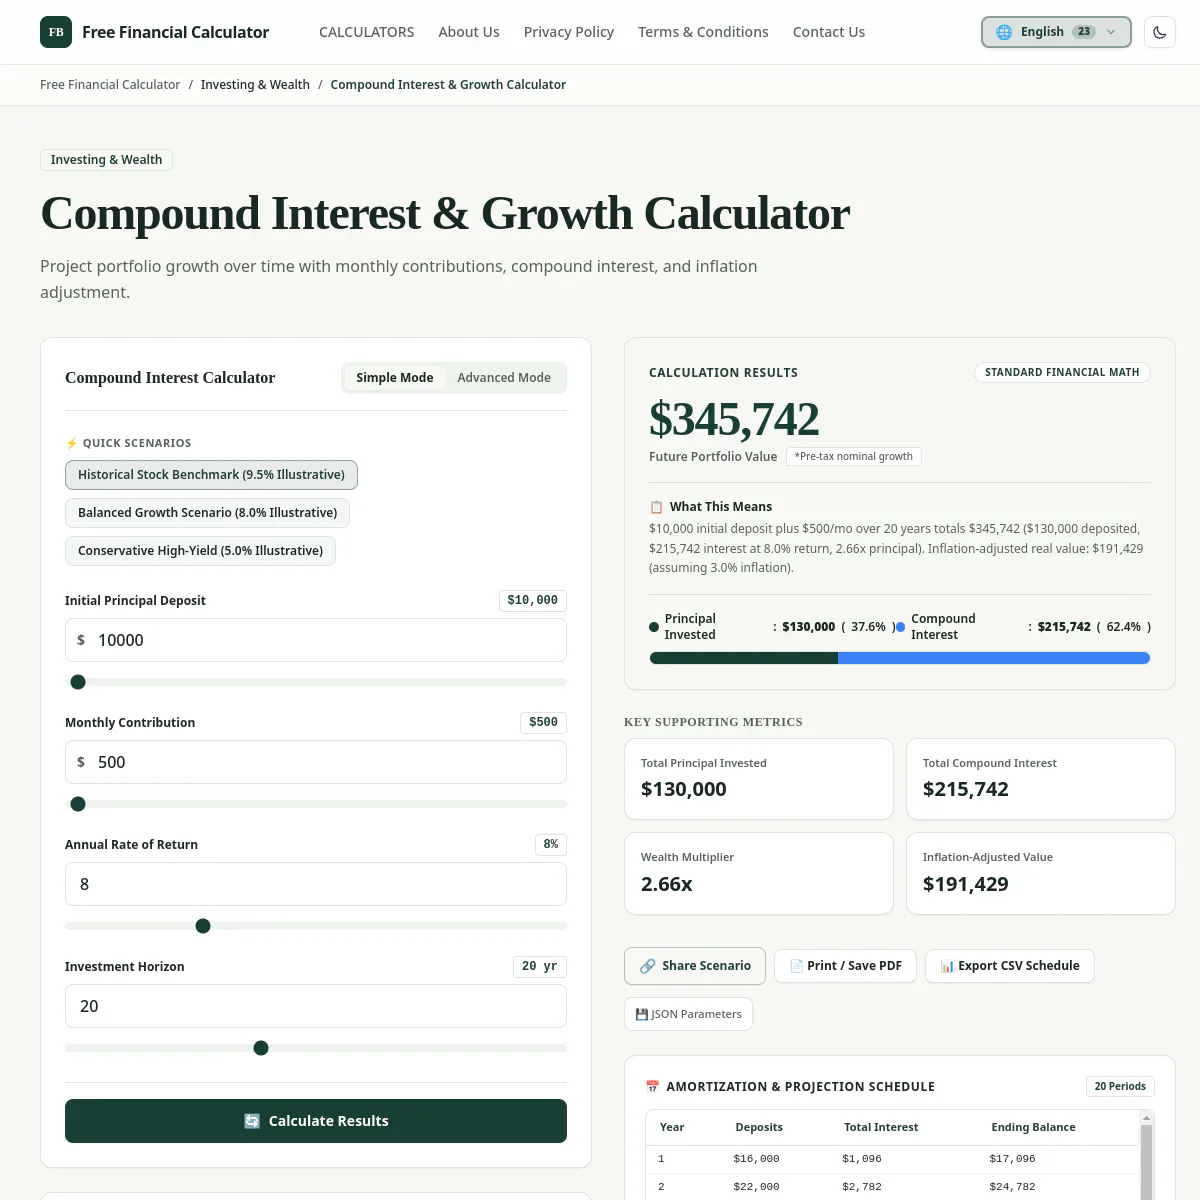
Task: Toggle dark mode moon icon
Action: tap(1160, 32)
